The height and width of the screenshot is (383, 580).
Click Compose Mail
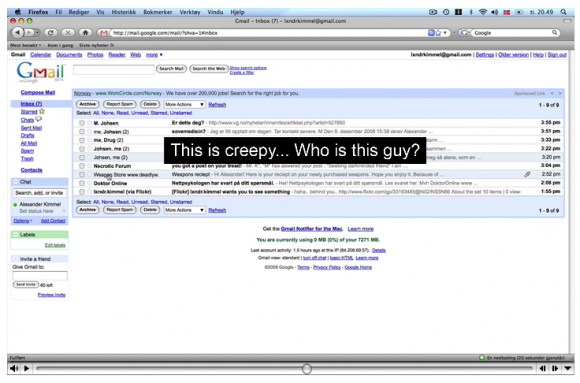[x=38, y=92]
